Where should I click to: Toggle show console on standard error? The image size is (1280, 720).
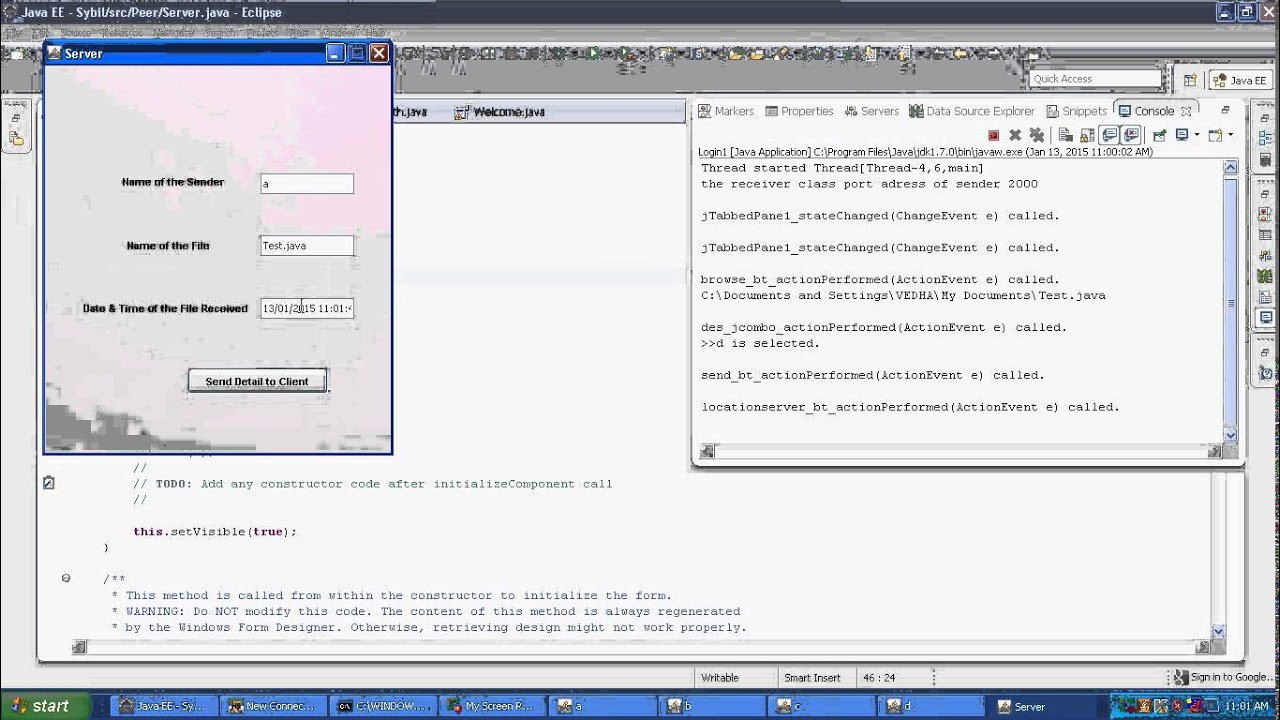1132,135
